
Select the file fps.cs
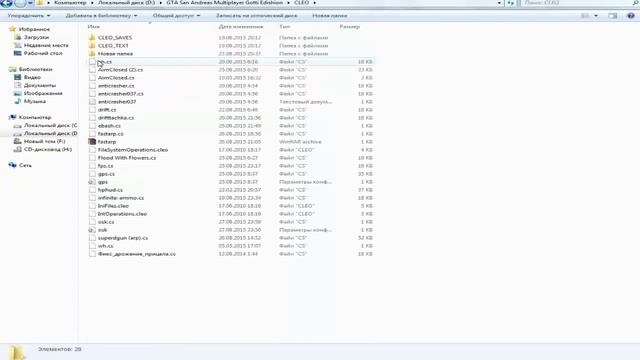[x=106, y=166]
